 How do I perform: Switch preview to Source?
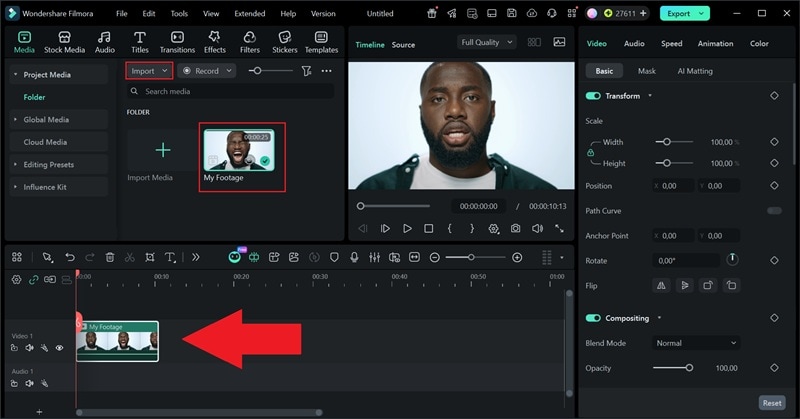[403, 45]
